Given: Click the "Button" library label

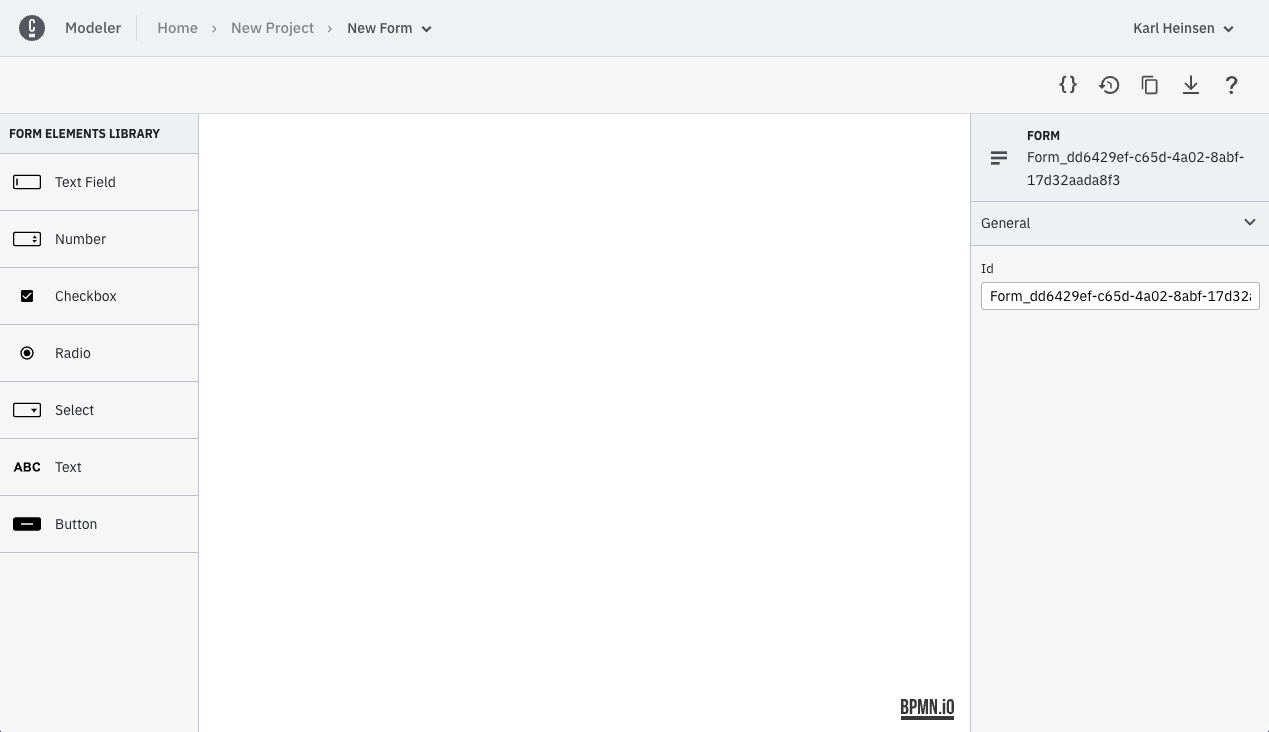Looking at the screenshot, I should (x=76, y=524).
